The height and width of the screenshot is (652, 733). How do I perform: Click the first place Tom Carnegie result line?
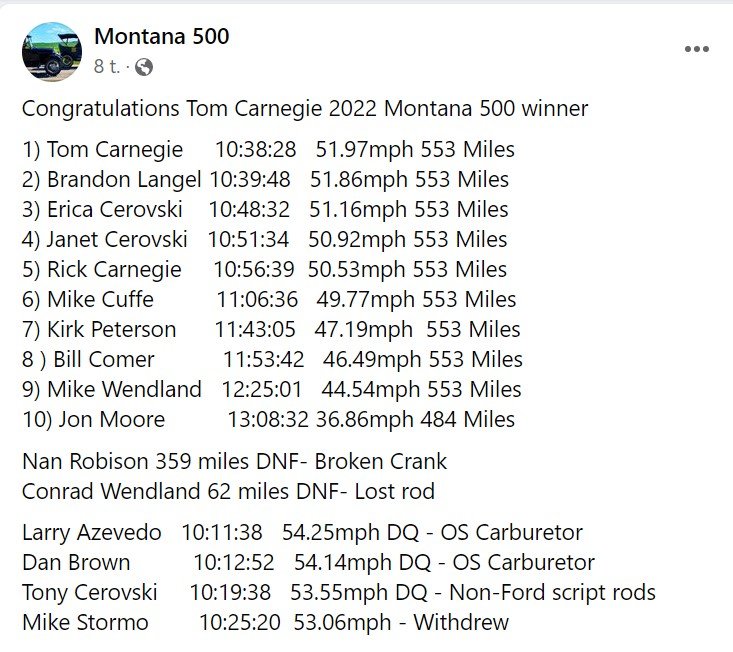[268, 150]
